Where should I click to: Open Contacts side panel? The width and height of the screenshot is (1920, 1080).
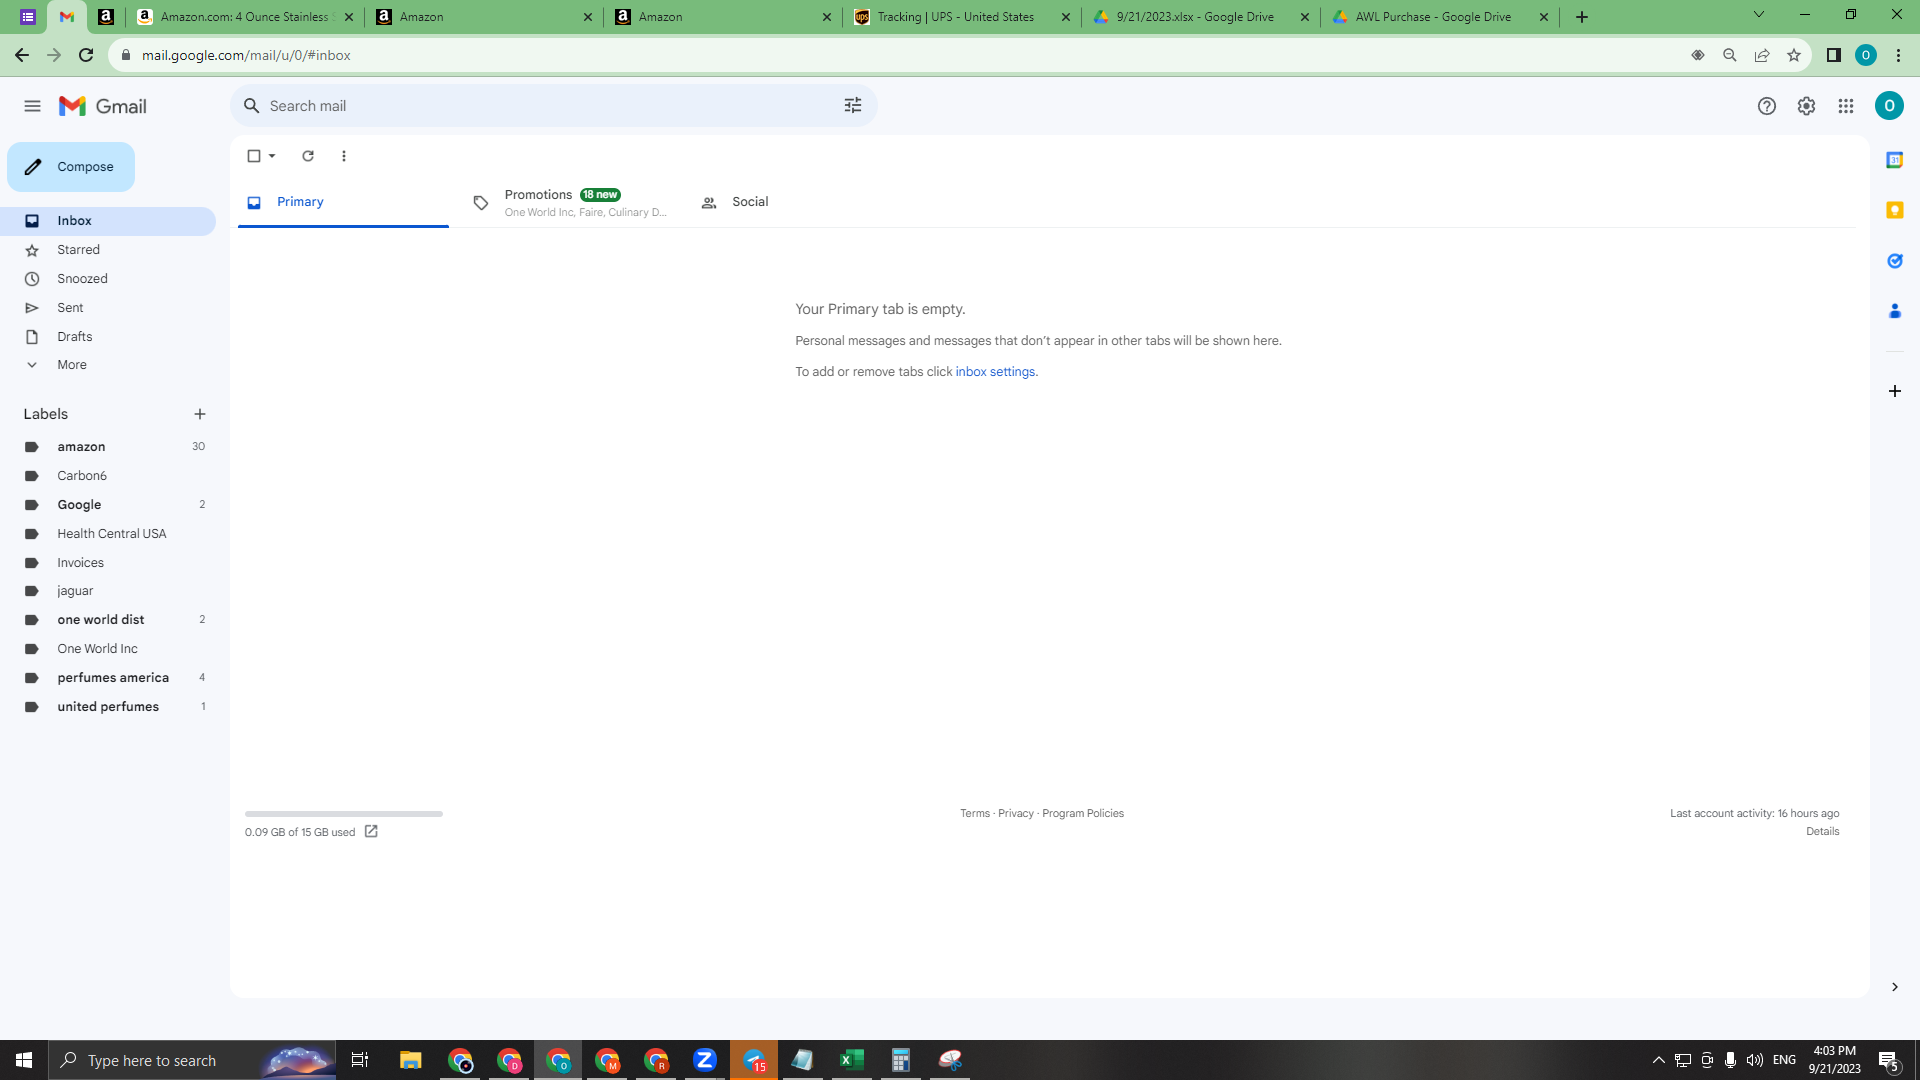point(1894,311)
